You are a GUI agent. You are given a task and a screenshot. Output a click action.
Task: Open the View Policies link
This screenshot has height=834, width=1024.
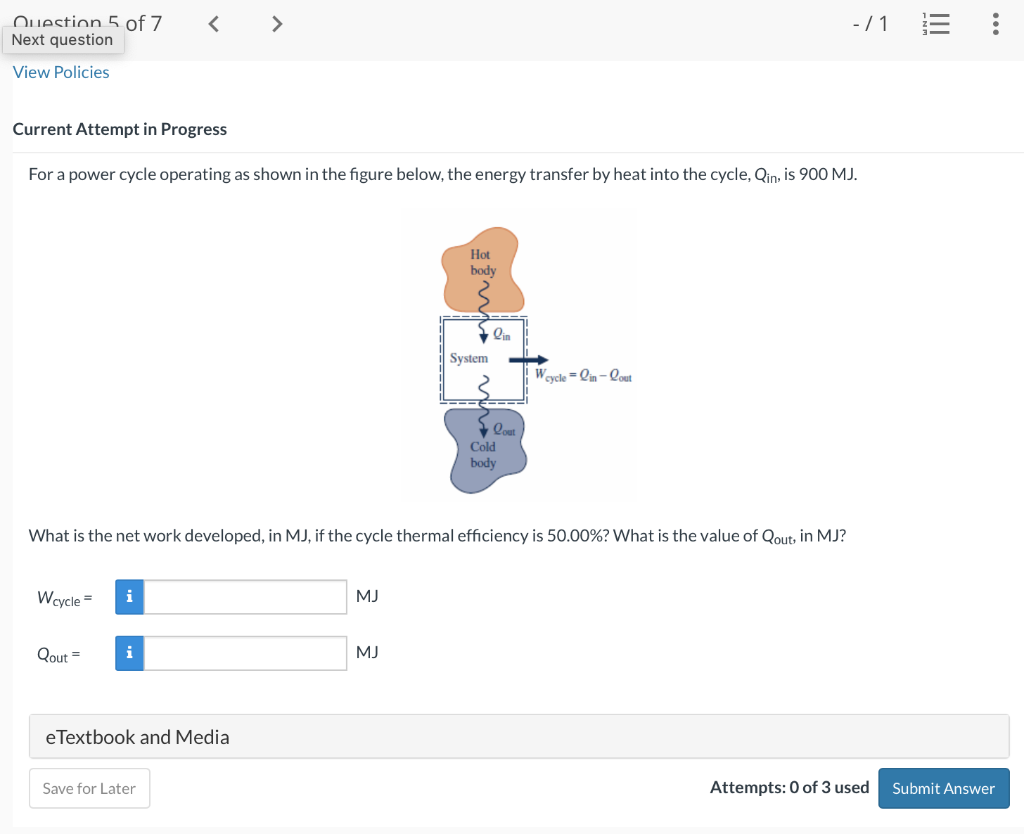pos(60,72)
